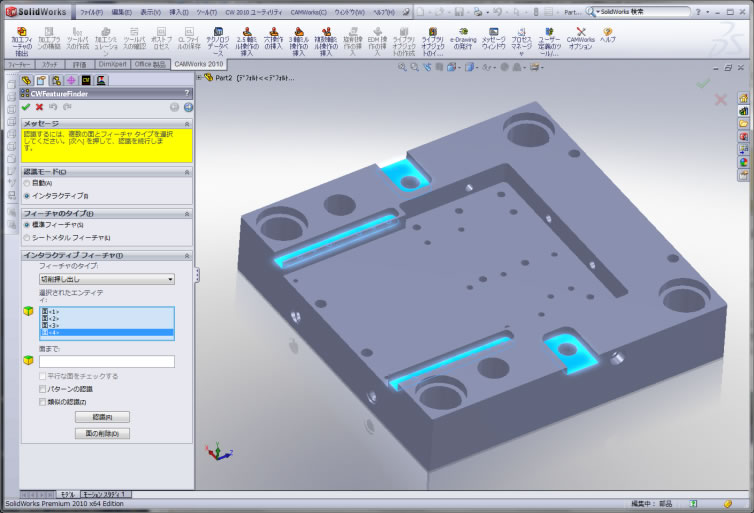Screen dimensions: 754x513
Task: Click the green checkmark OK in CWFeatureFinder
Action: pos(26,107)
